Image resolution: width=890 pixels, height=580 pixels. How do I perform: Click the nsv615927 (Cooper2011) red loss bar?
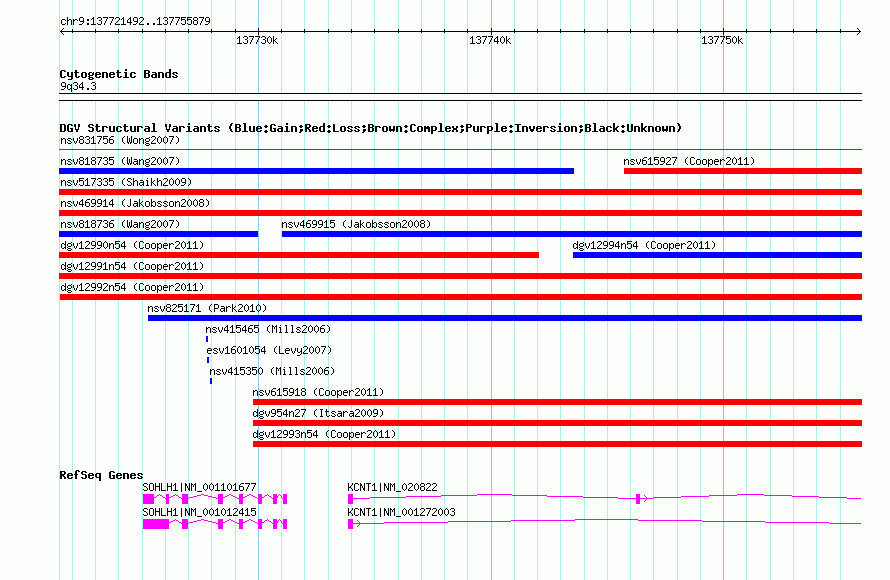(x=742, y=171)
